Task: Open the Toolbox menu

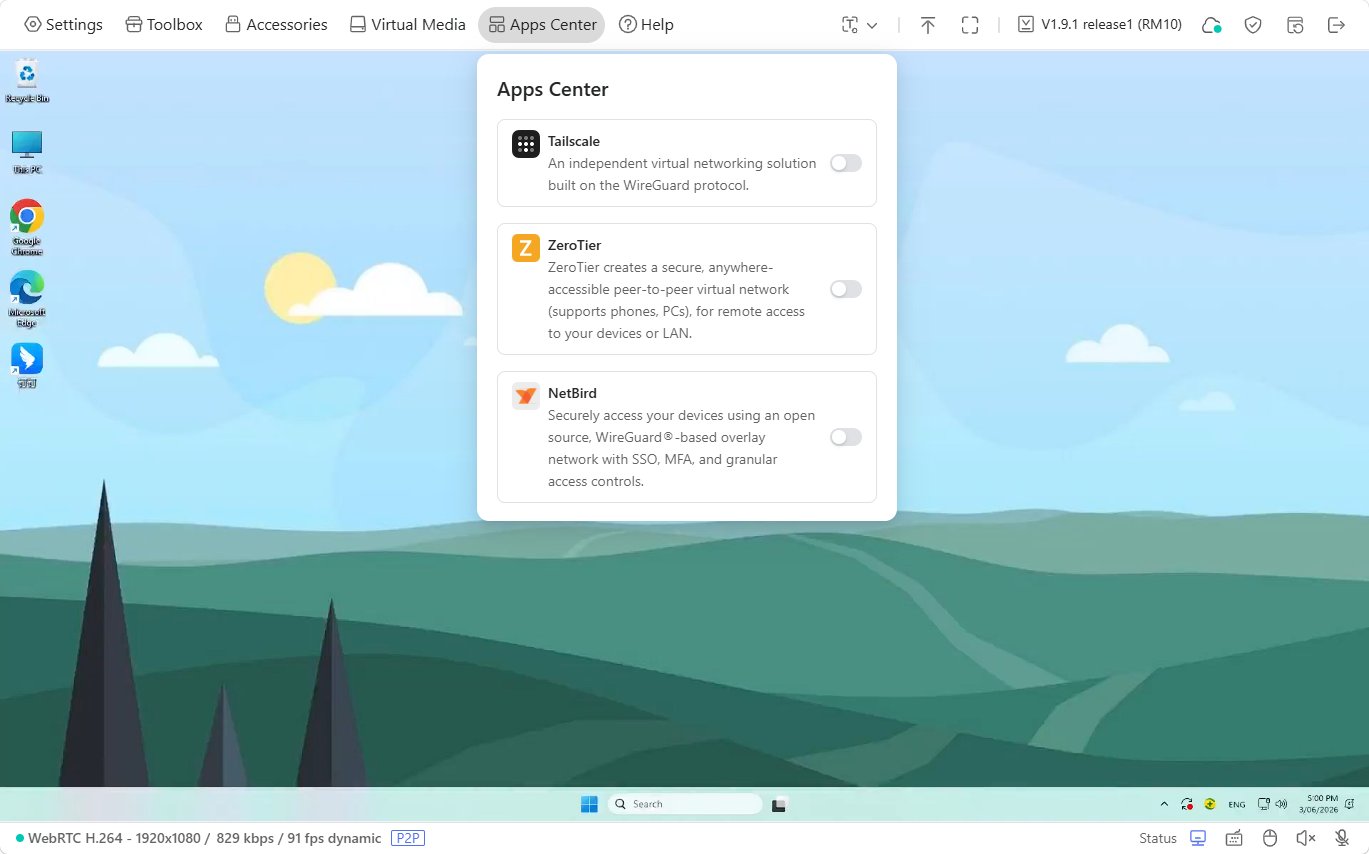Action: click(x=164, y=25)
